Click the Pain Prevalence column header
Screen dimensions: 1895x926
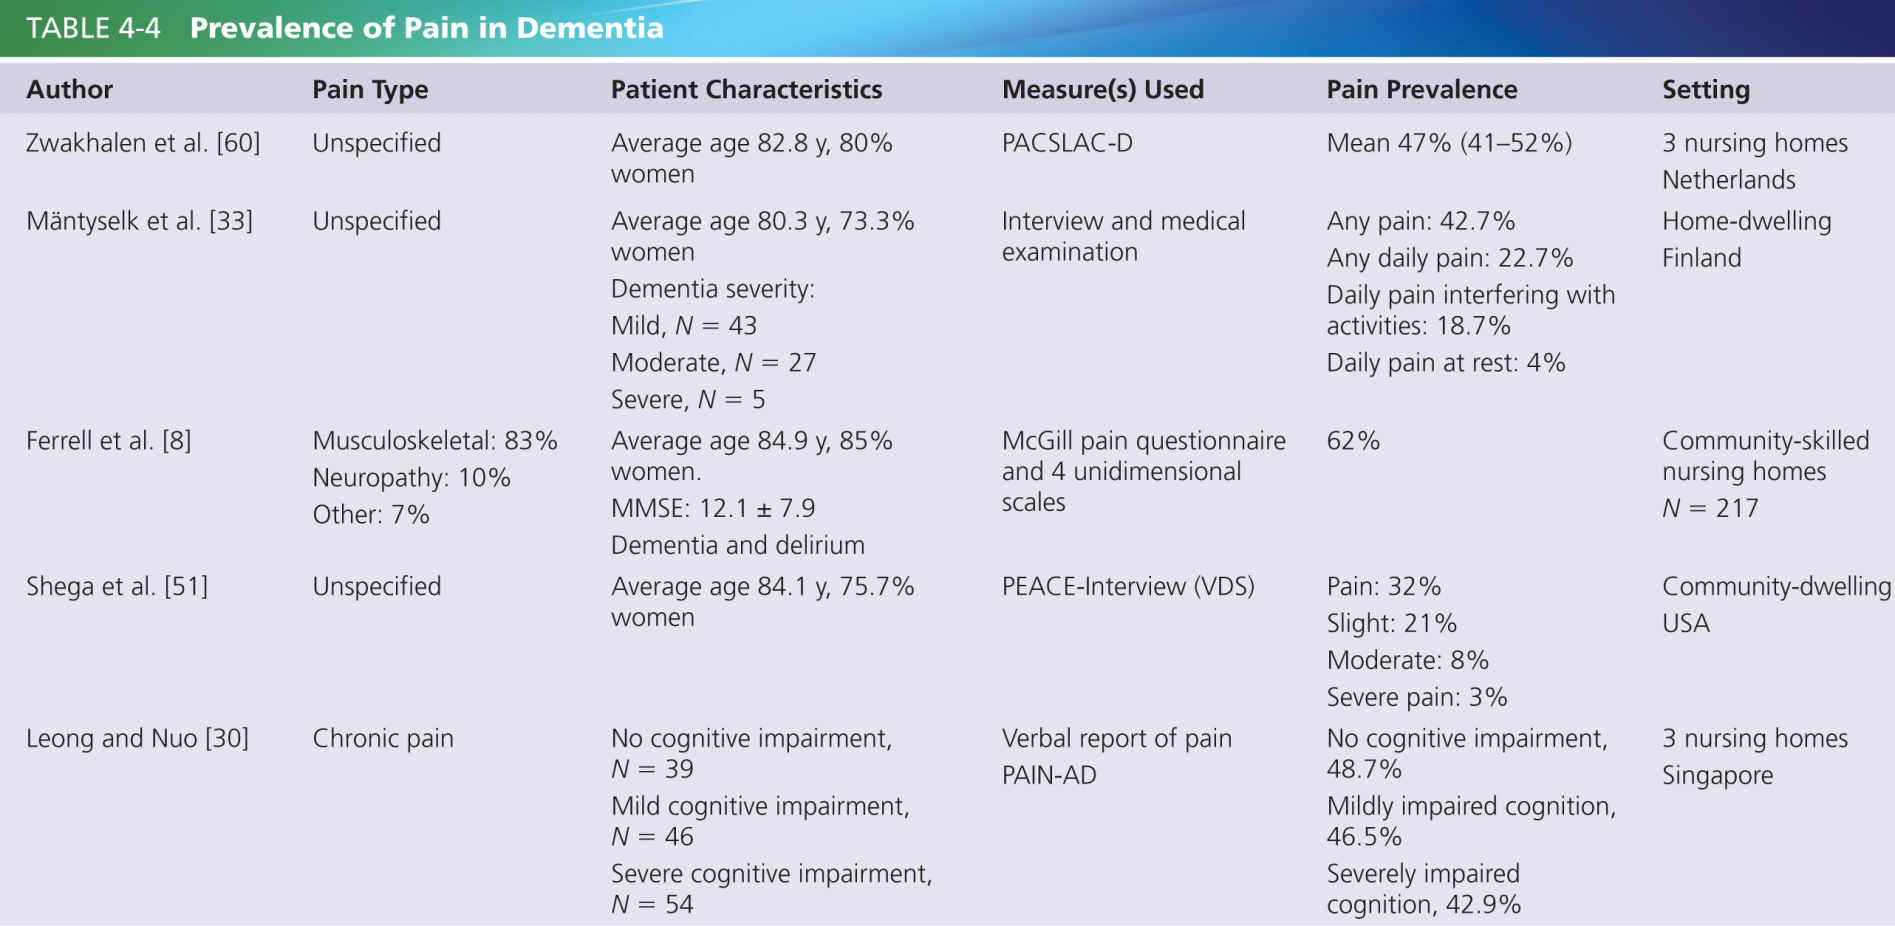(1421, 90)
